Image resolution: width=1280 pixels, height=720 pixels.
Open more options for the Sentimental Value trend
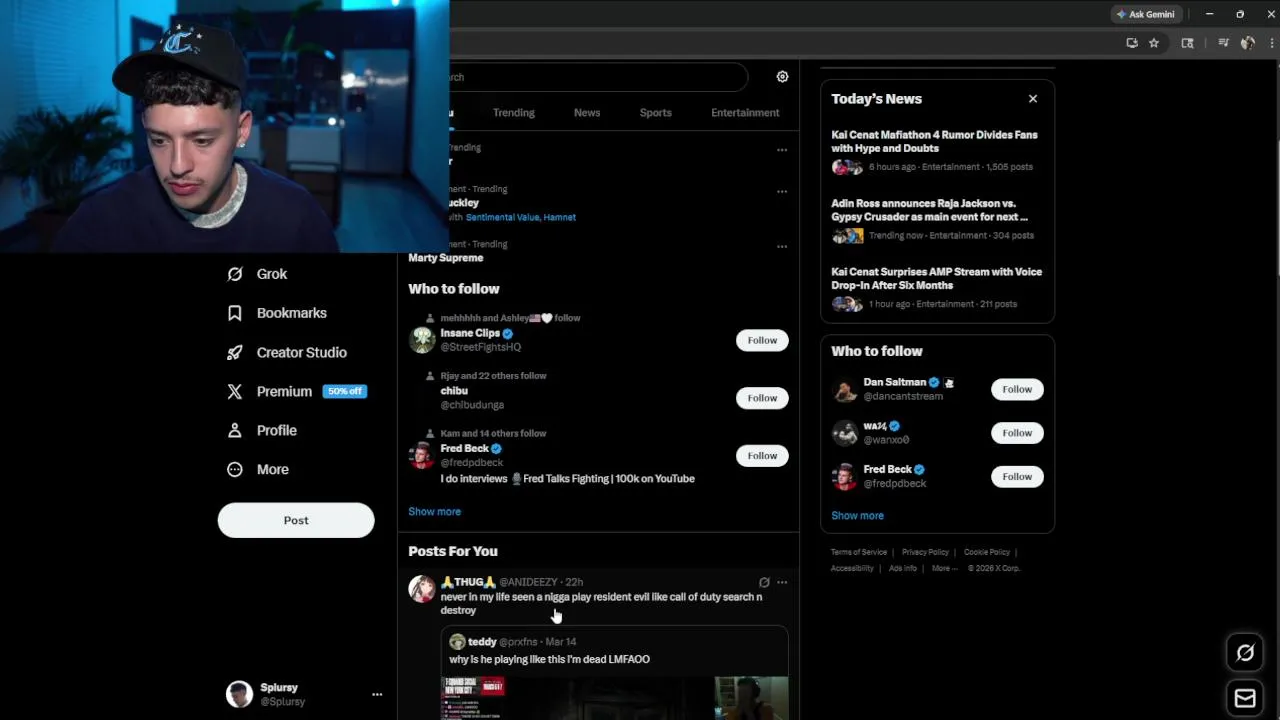coord(782,191)
